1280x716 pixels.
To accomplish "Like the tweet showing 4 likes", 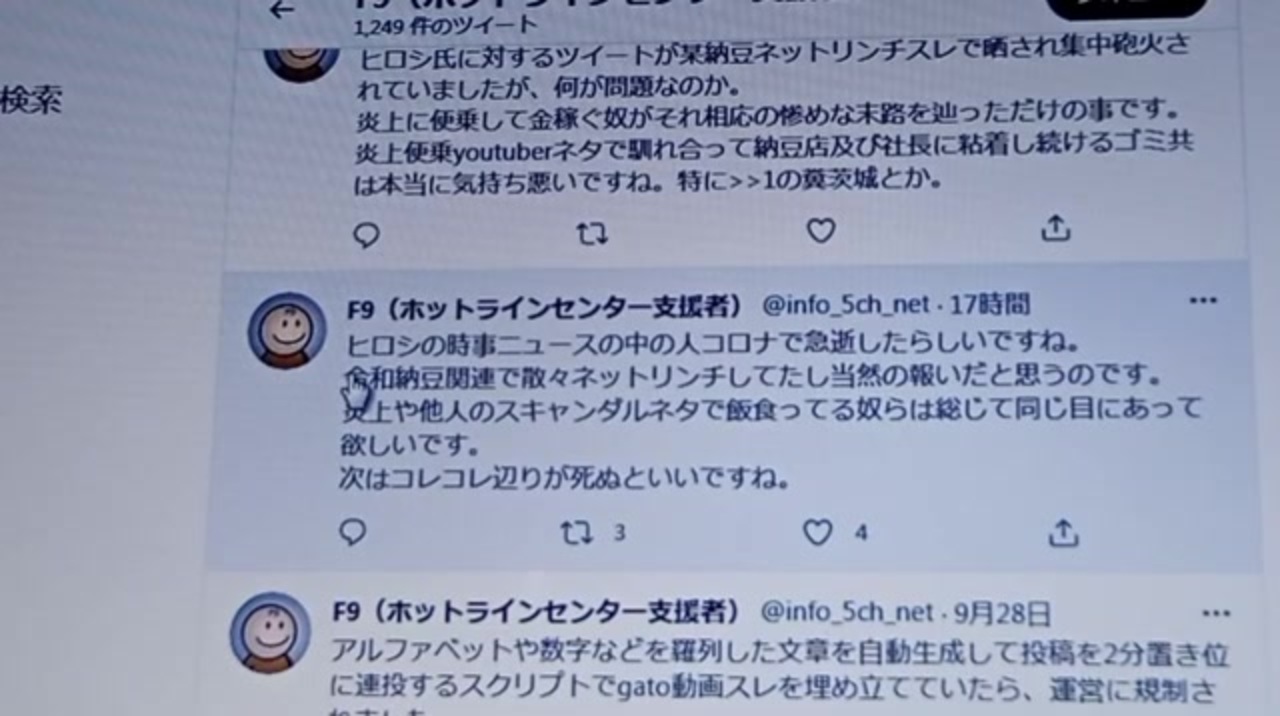I will (x=818, y=533).
